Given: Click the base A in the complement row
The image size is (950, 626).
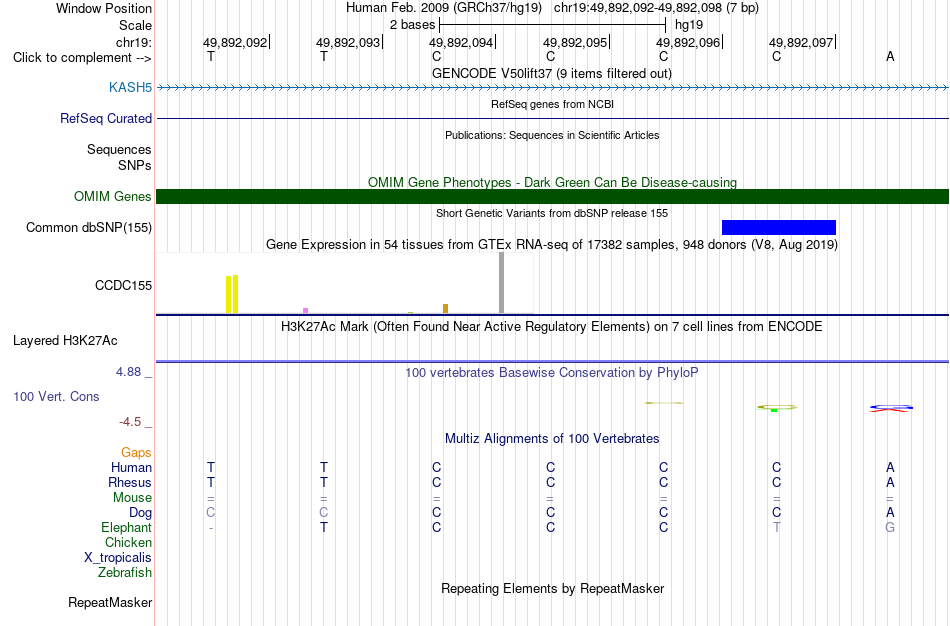Looking at the screenshot, I should coord(890,56).
